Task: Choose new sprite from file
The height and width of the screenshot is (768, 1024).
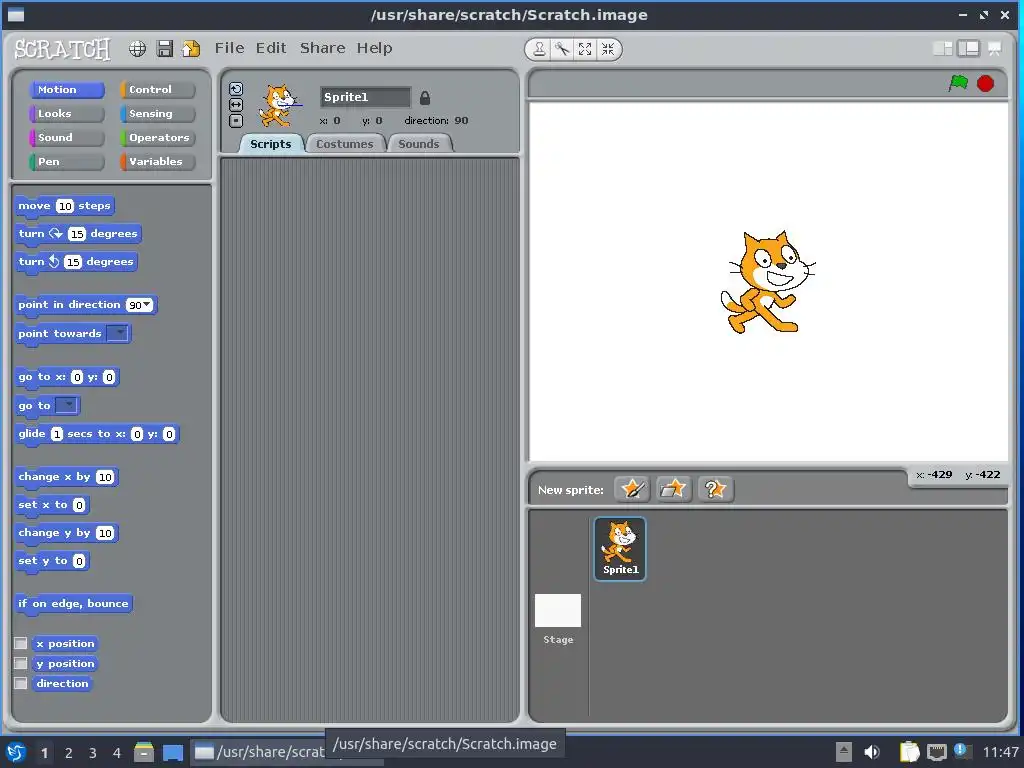Action: (673, 488)
